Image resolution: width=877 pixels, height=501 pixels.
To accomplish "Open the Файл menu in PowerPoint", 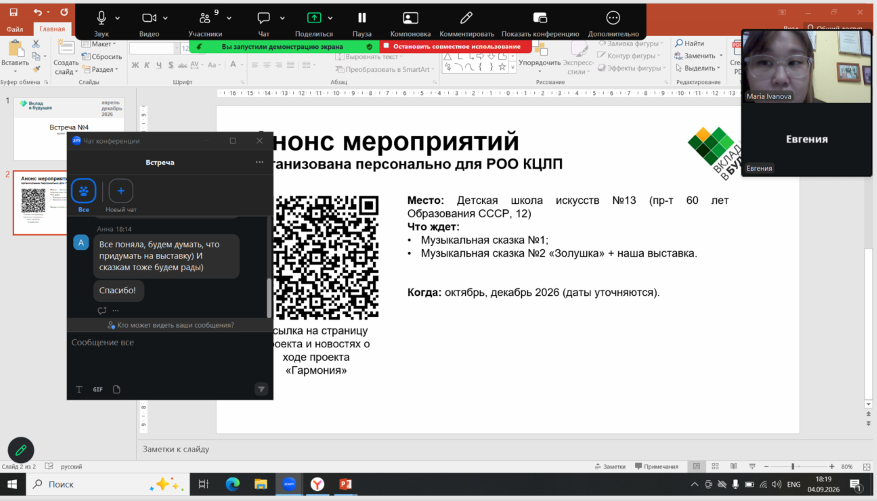I will tap(15, 29).
